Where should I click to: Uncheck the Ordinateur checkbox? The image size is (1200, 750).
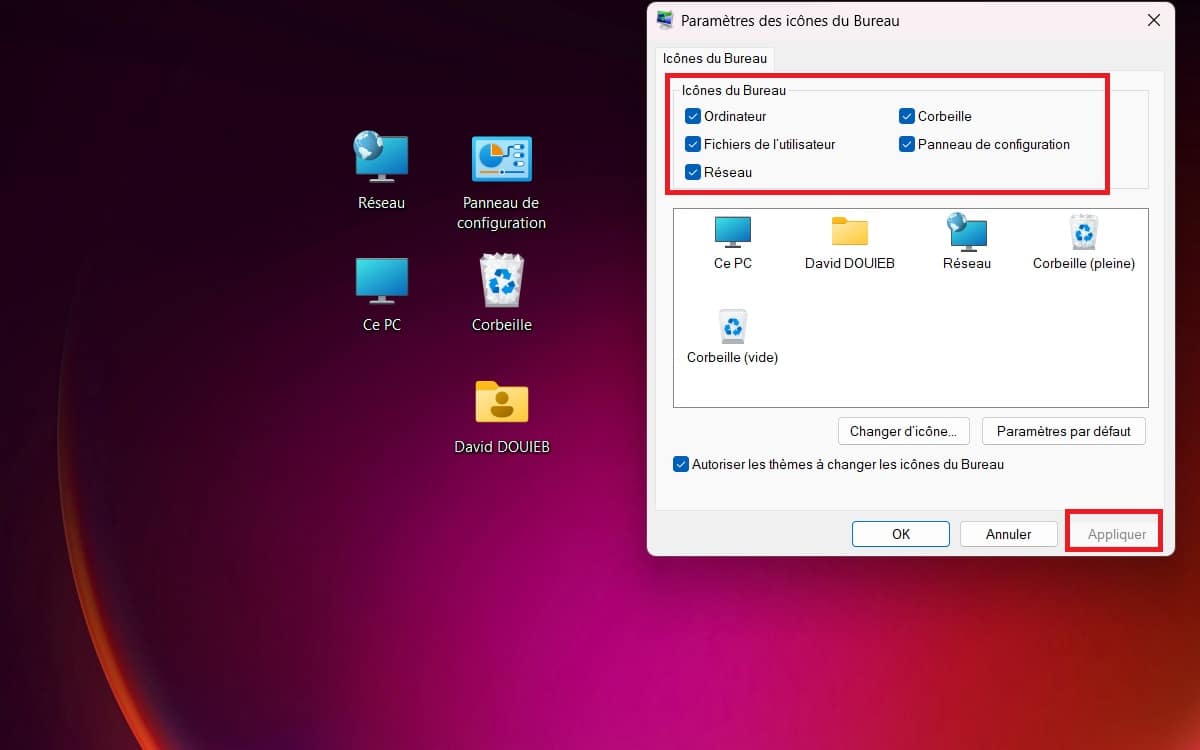(693, 116)
